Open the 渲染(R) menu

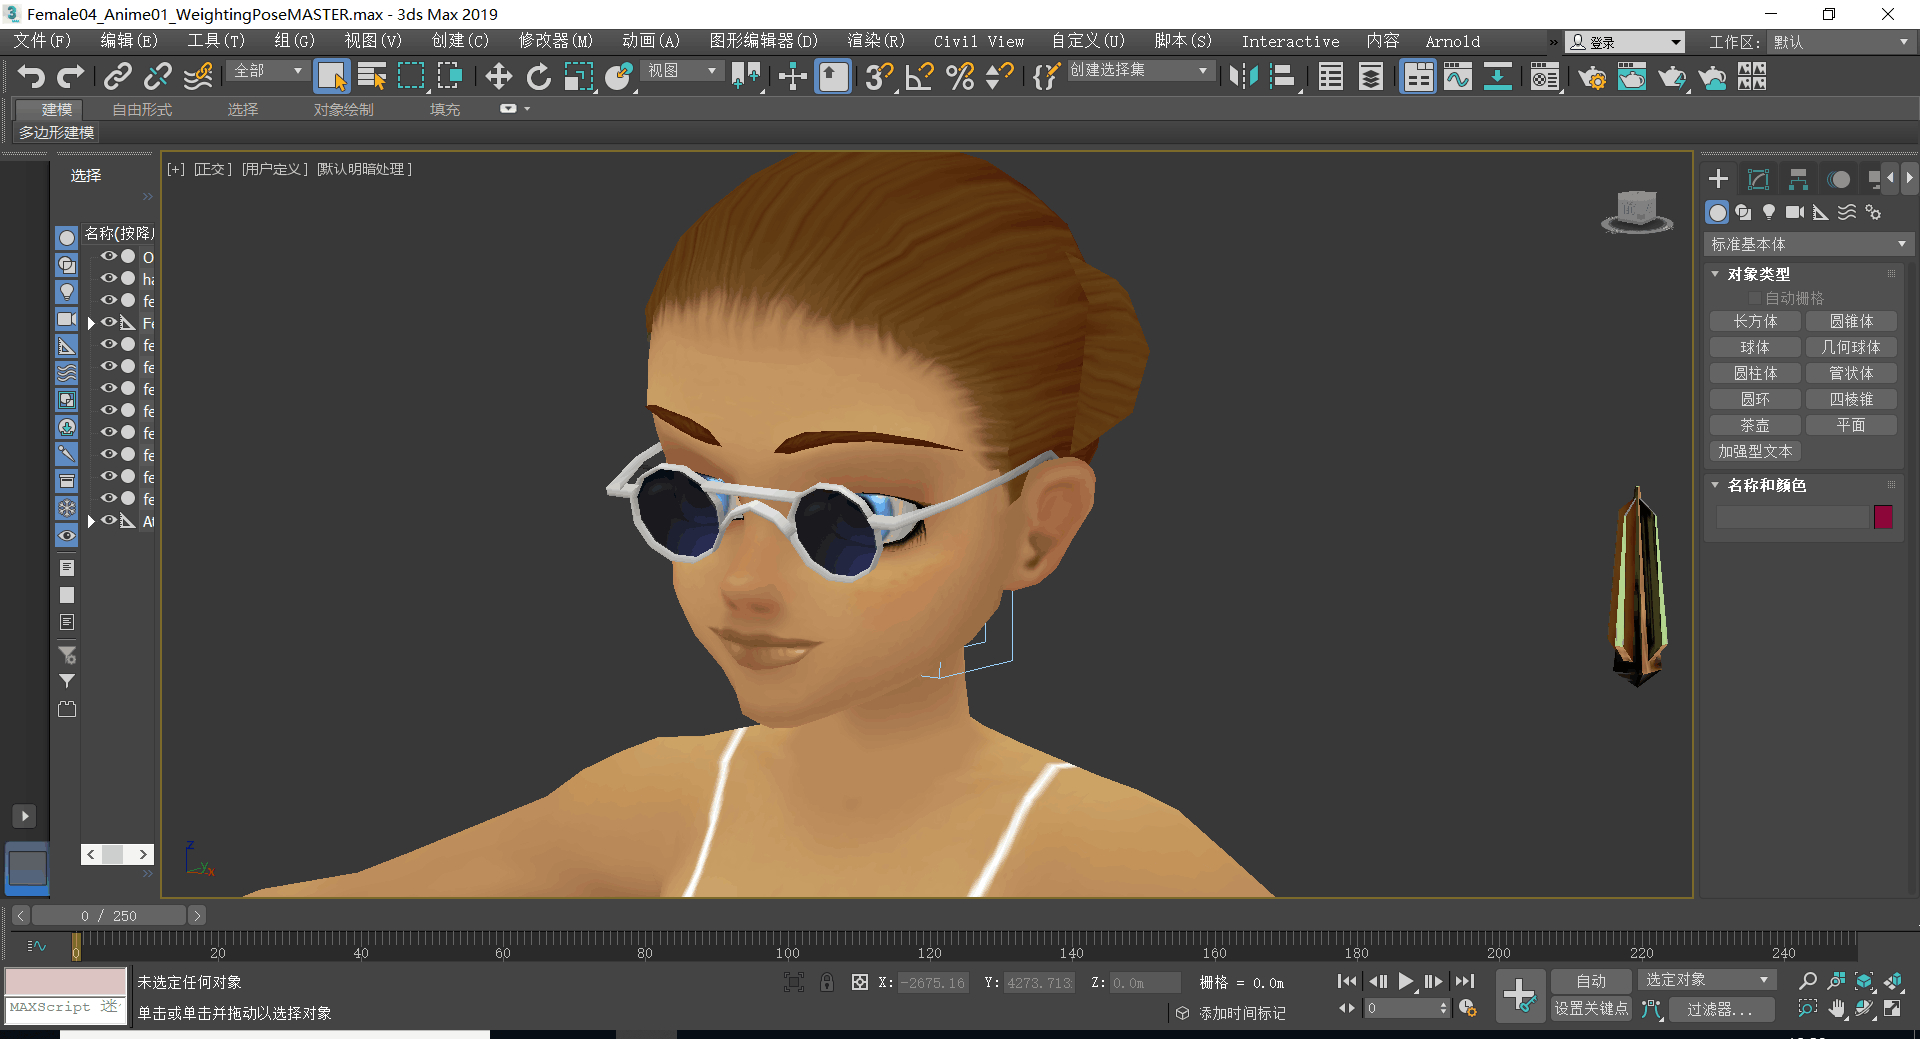[875, 41]
